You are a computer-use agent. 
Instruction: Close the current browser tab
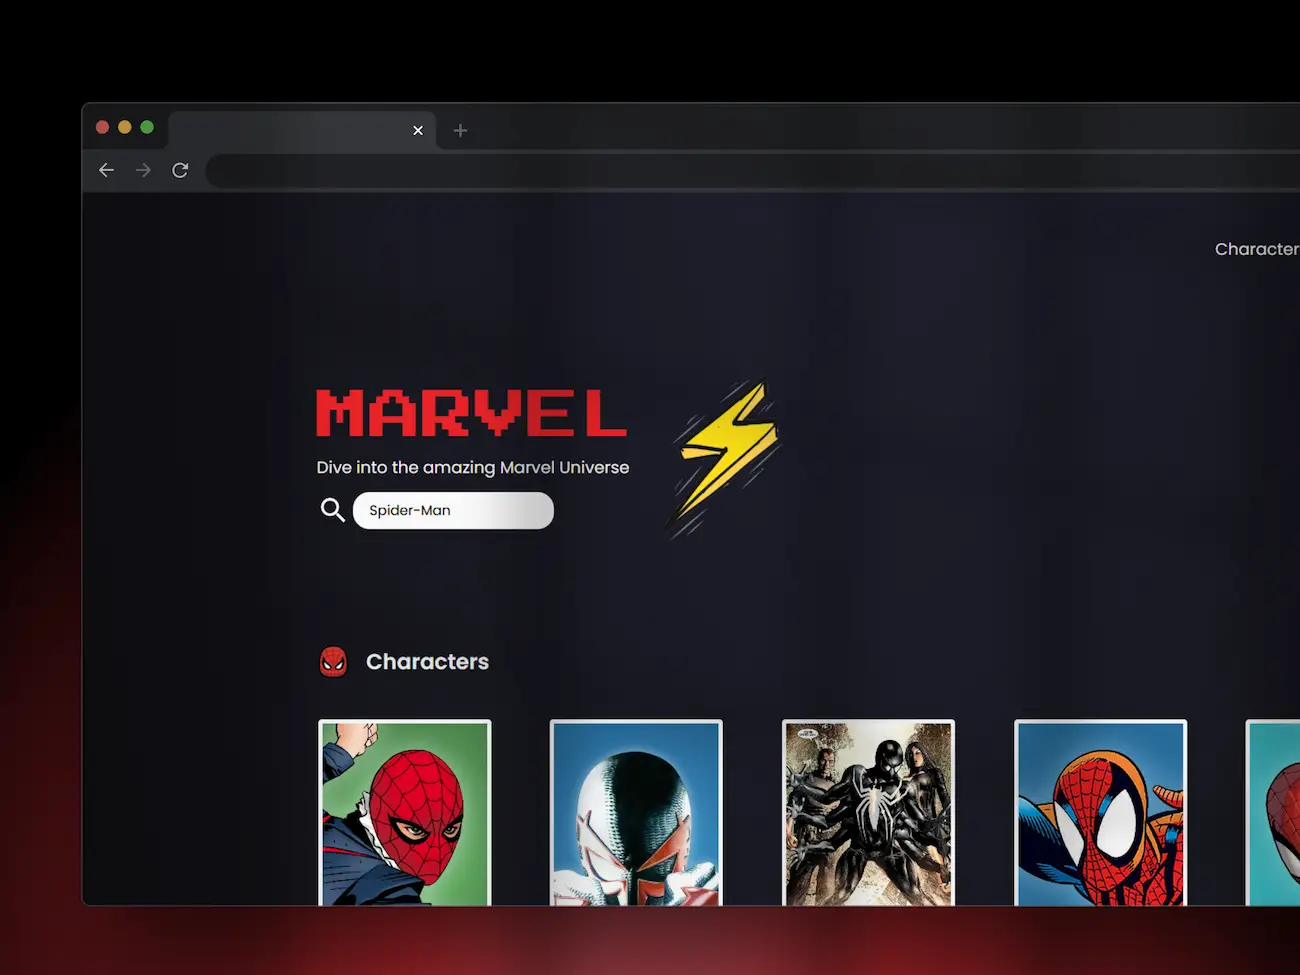418,130
